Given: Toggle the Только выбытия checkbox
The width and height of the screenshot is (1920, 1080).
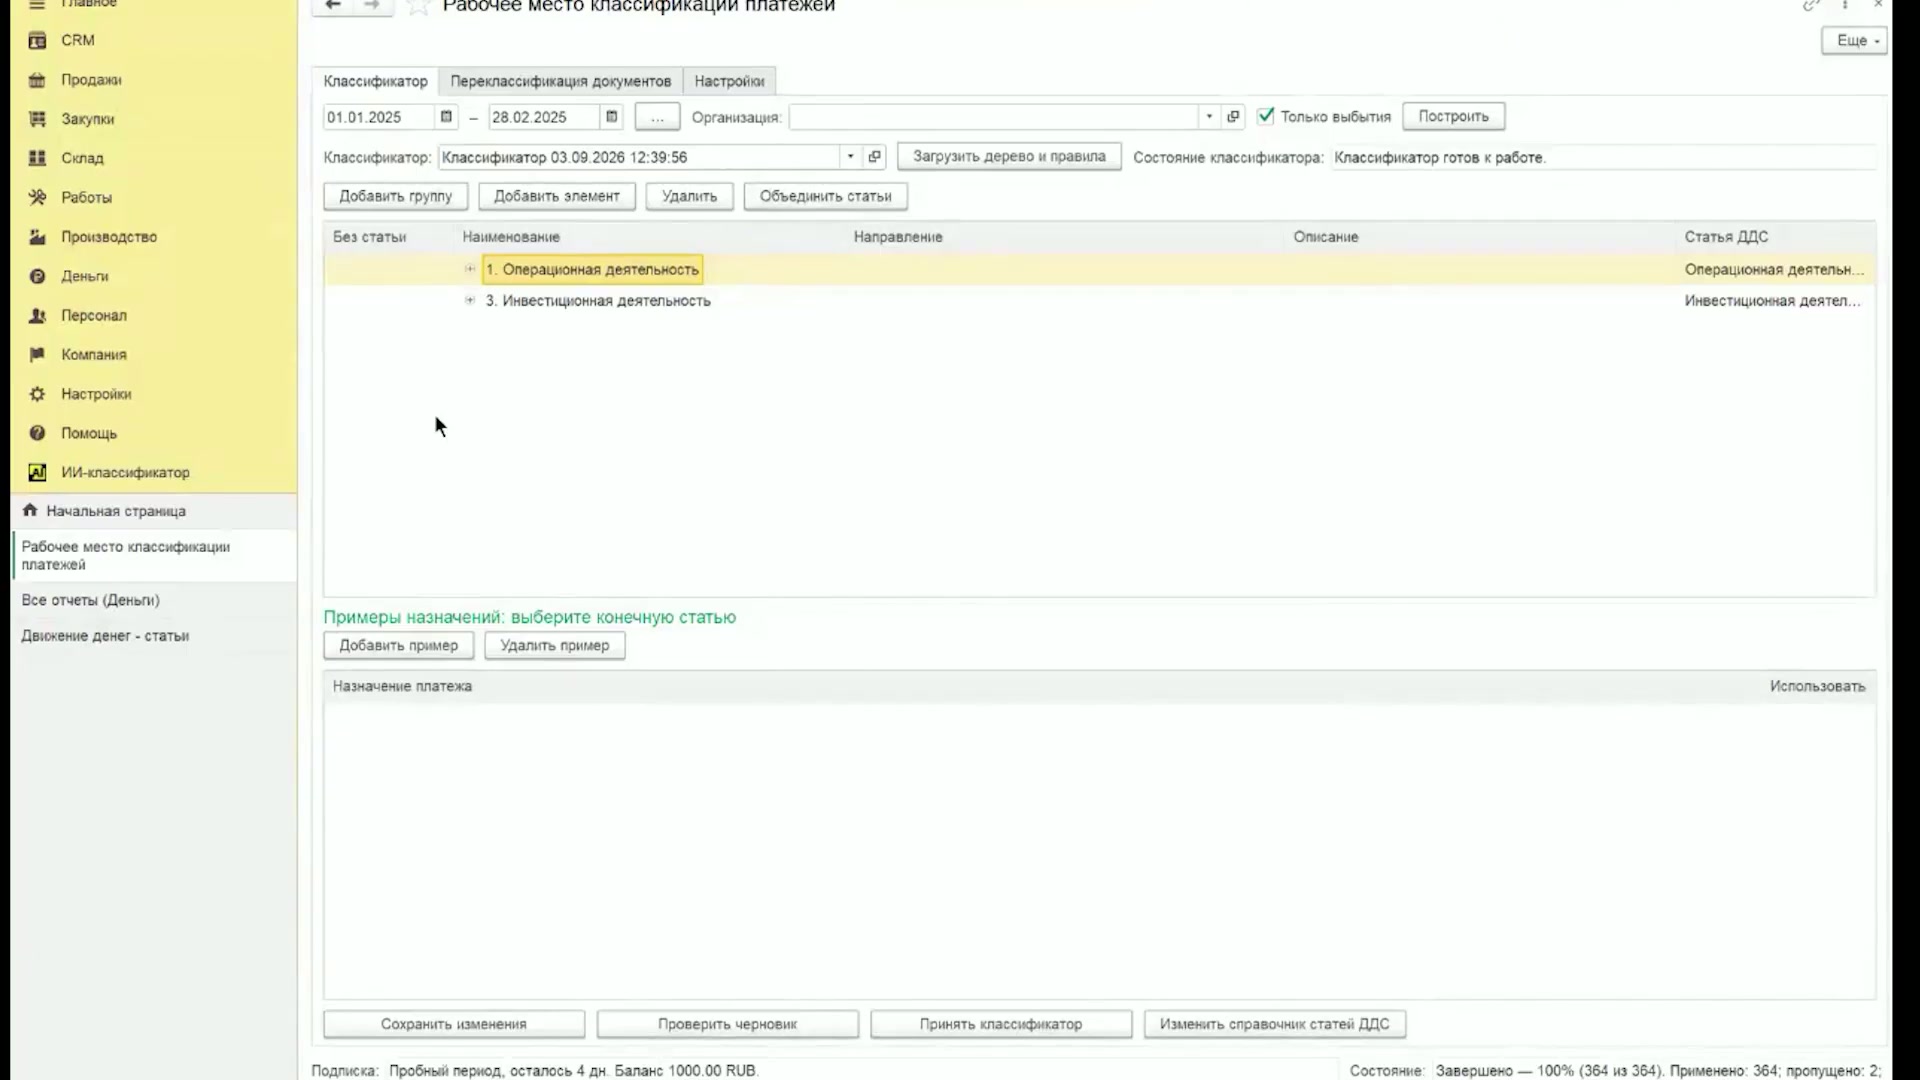Looking at the screenshot, I should point(1266,116).
